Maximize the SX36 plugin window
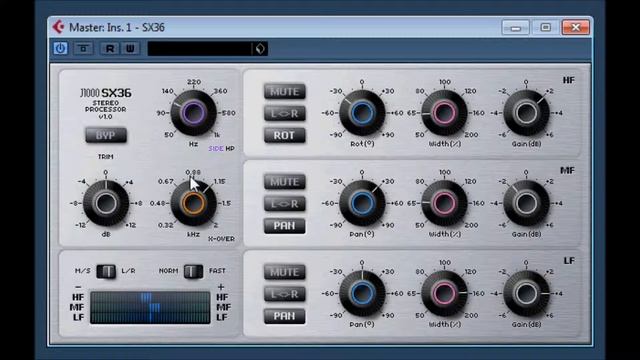640x360 pixels. (x=546, y=28)
